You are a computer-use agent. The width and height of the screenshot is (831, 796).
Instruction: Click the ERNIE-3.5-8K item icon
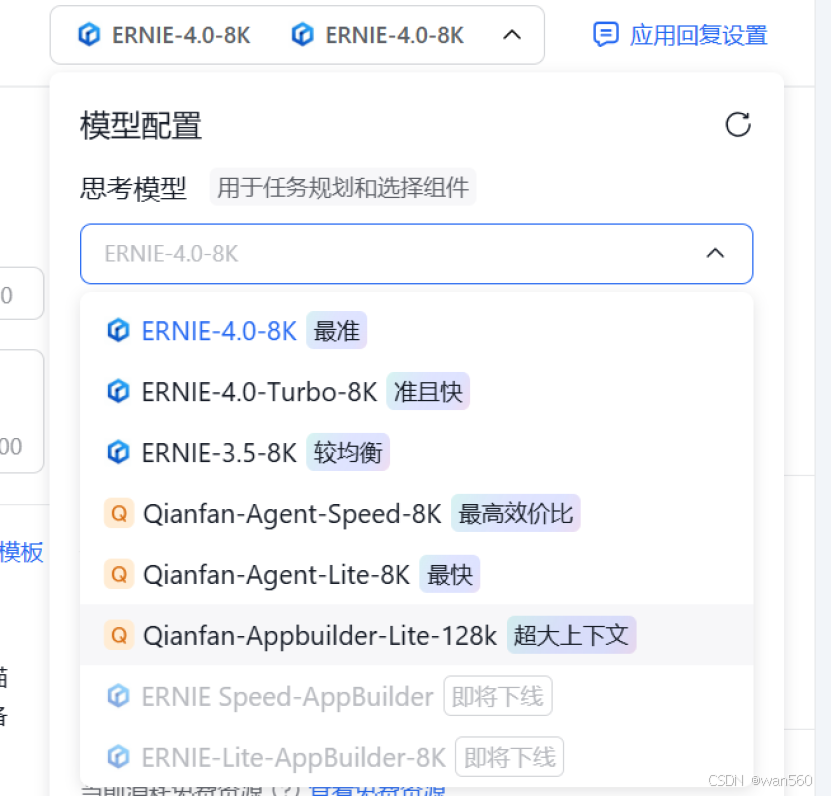[118, 453]
